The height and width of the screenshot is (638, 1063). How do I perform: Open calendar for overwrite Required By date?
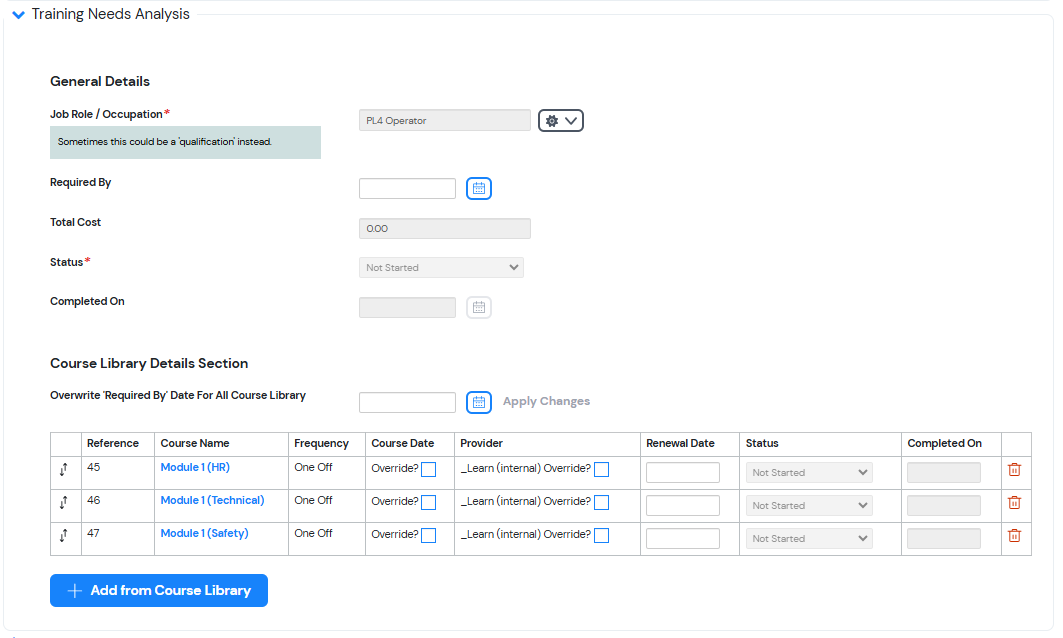tap(479, 402)
